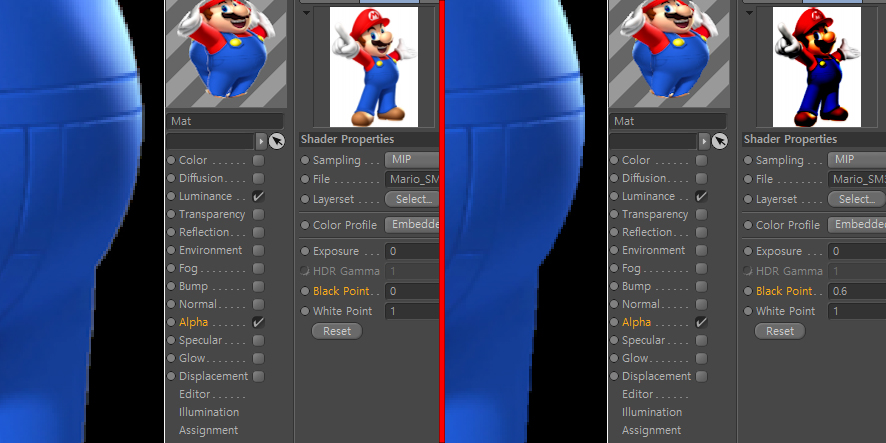Click the animation dot beside Layerset in the Black Point 0 panel
Viewport: 886px width, 443px height.
(305, 199)
